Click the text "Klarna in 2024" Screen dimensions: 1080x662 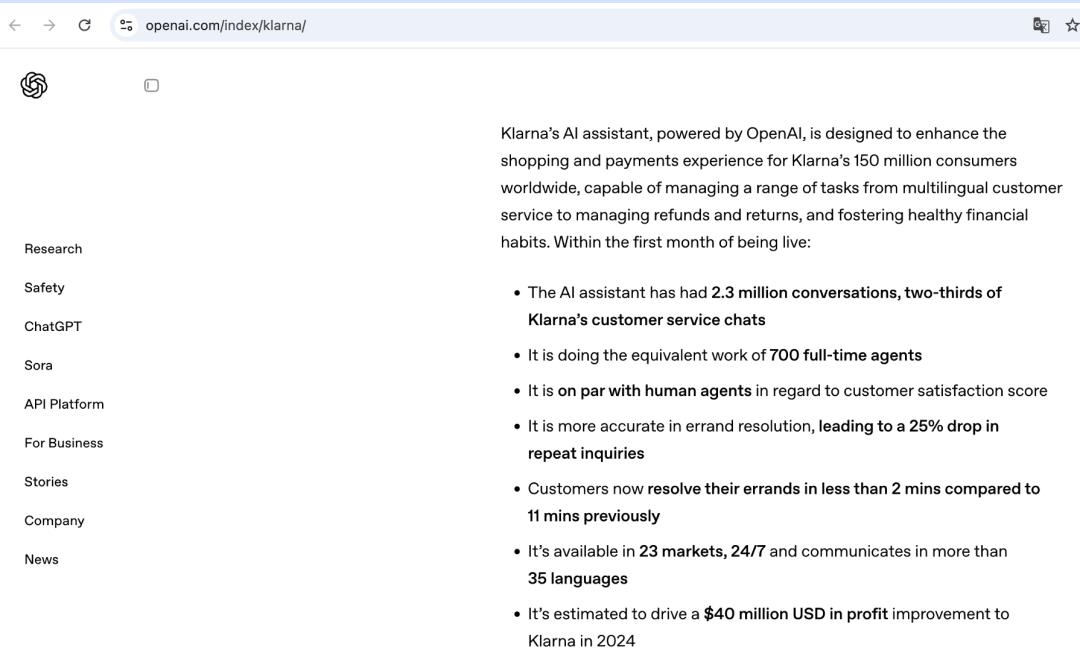point(581,641)
